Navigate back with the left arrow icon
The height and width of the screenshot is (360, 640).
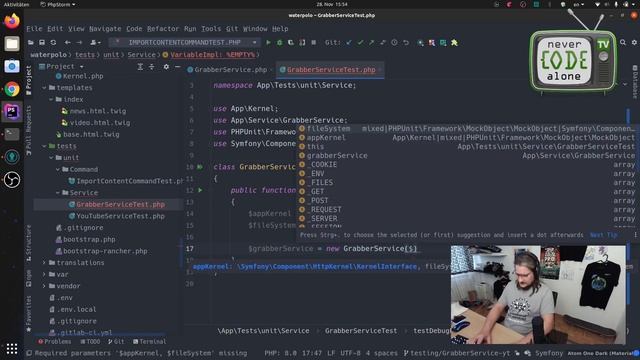68,42
